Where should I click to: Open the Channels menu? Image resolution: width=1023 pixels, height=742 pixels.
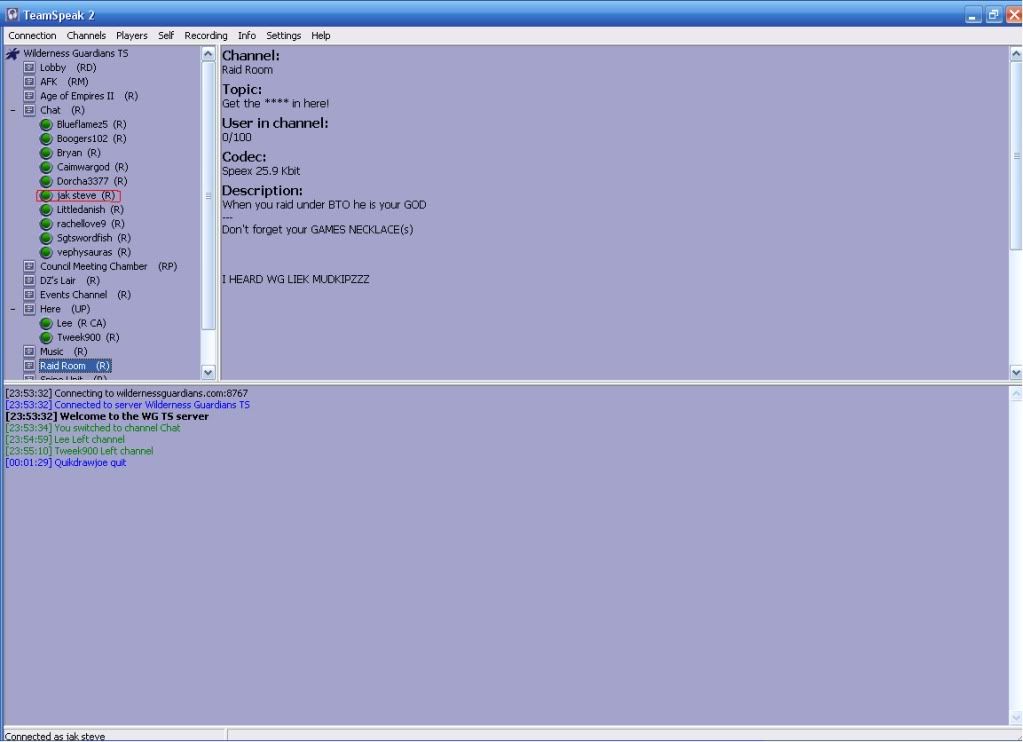tap(86, 35)
